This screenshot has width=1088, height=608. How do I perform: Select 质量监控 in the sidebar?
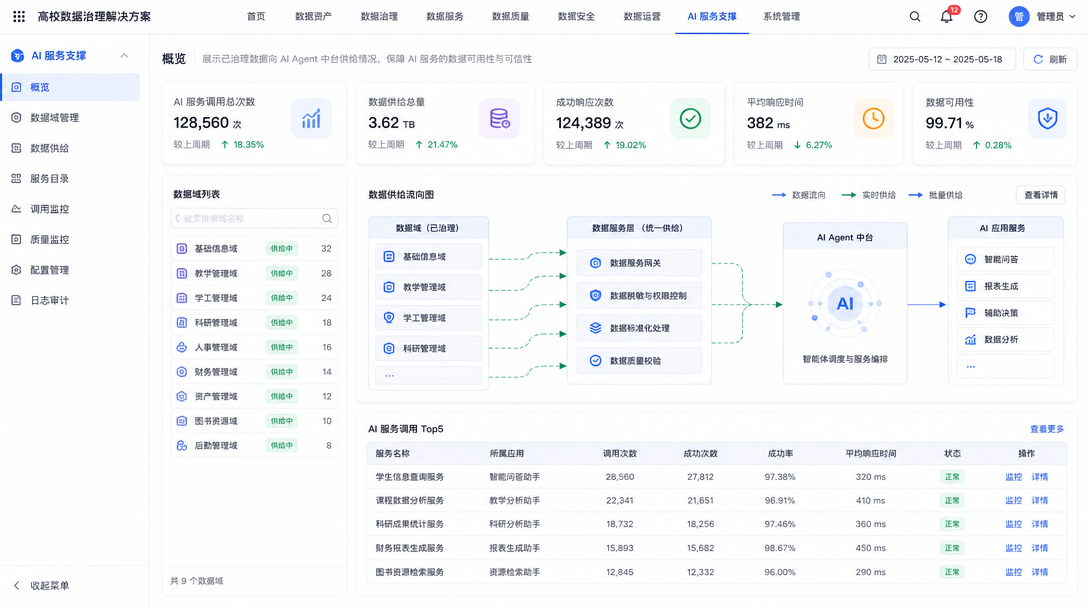70,239
